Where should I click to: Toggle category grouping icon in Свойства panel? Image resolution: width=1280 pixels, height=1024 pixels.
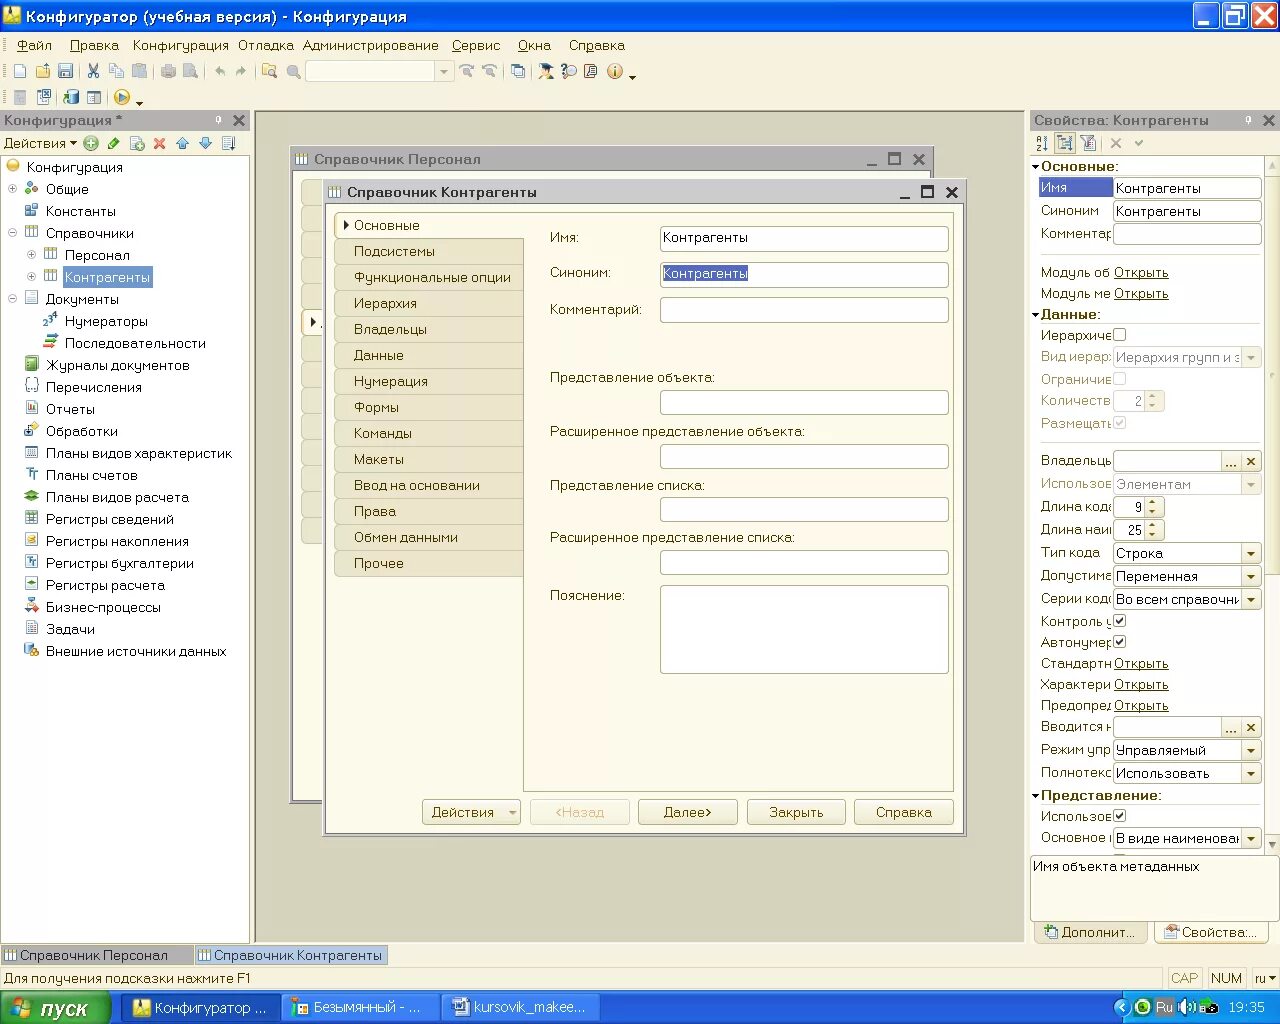click(1065, 143)
